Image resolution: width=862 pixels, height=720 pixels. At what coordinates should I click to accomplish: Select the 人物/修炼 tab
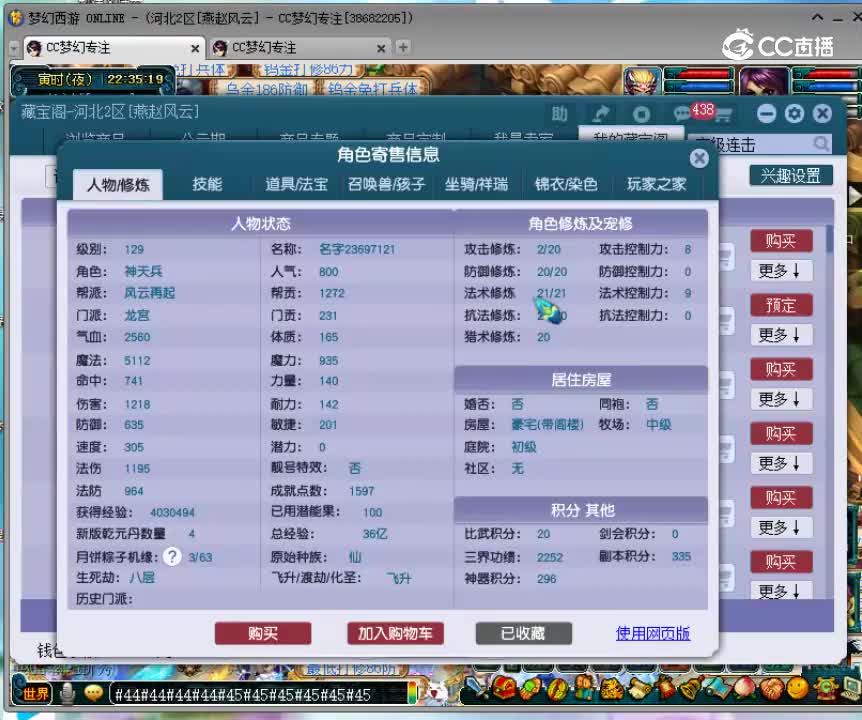(x=118, y=185)
